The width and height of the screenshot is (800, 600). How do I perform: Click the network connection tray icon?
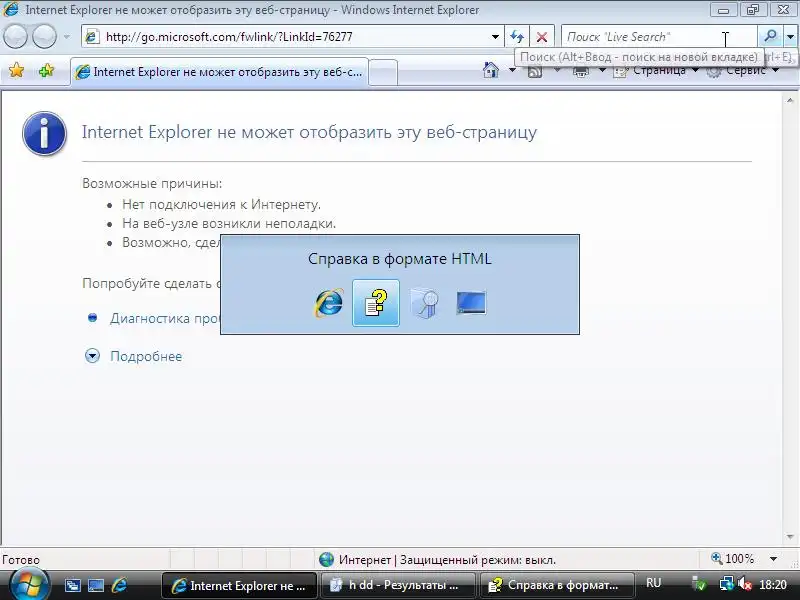click(x=726, y=584)
